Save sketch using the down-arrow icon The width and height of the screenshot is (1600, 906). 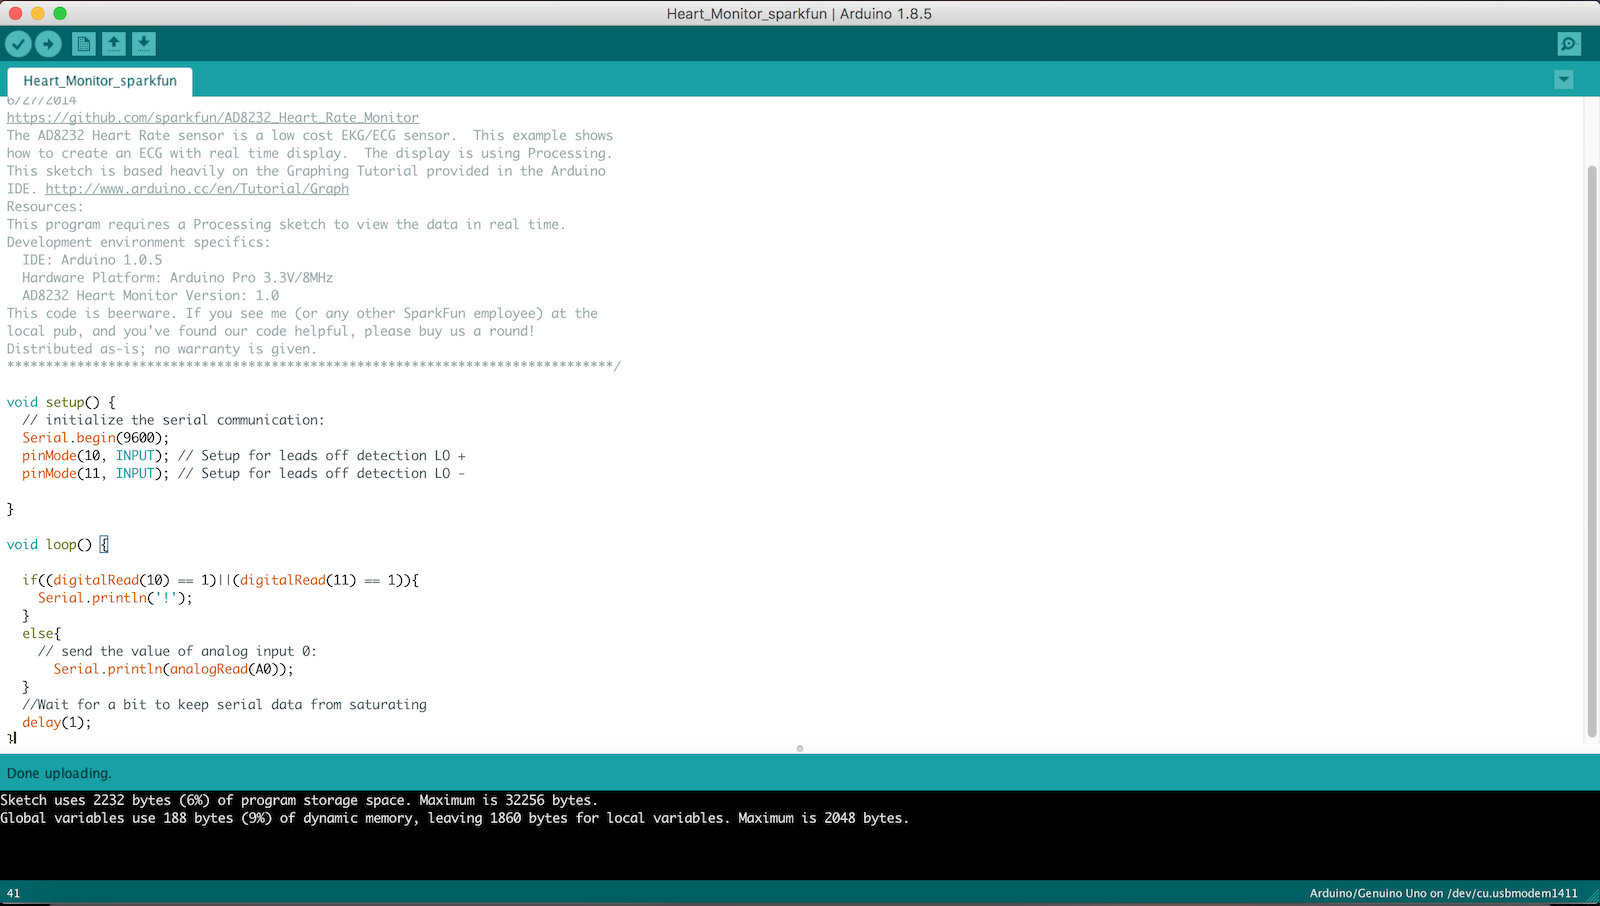[x=144, y=44]
